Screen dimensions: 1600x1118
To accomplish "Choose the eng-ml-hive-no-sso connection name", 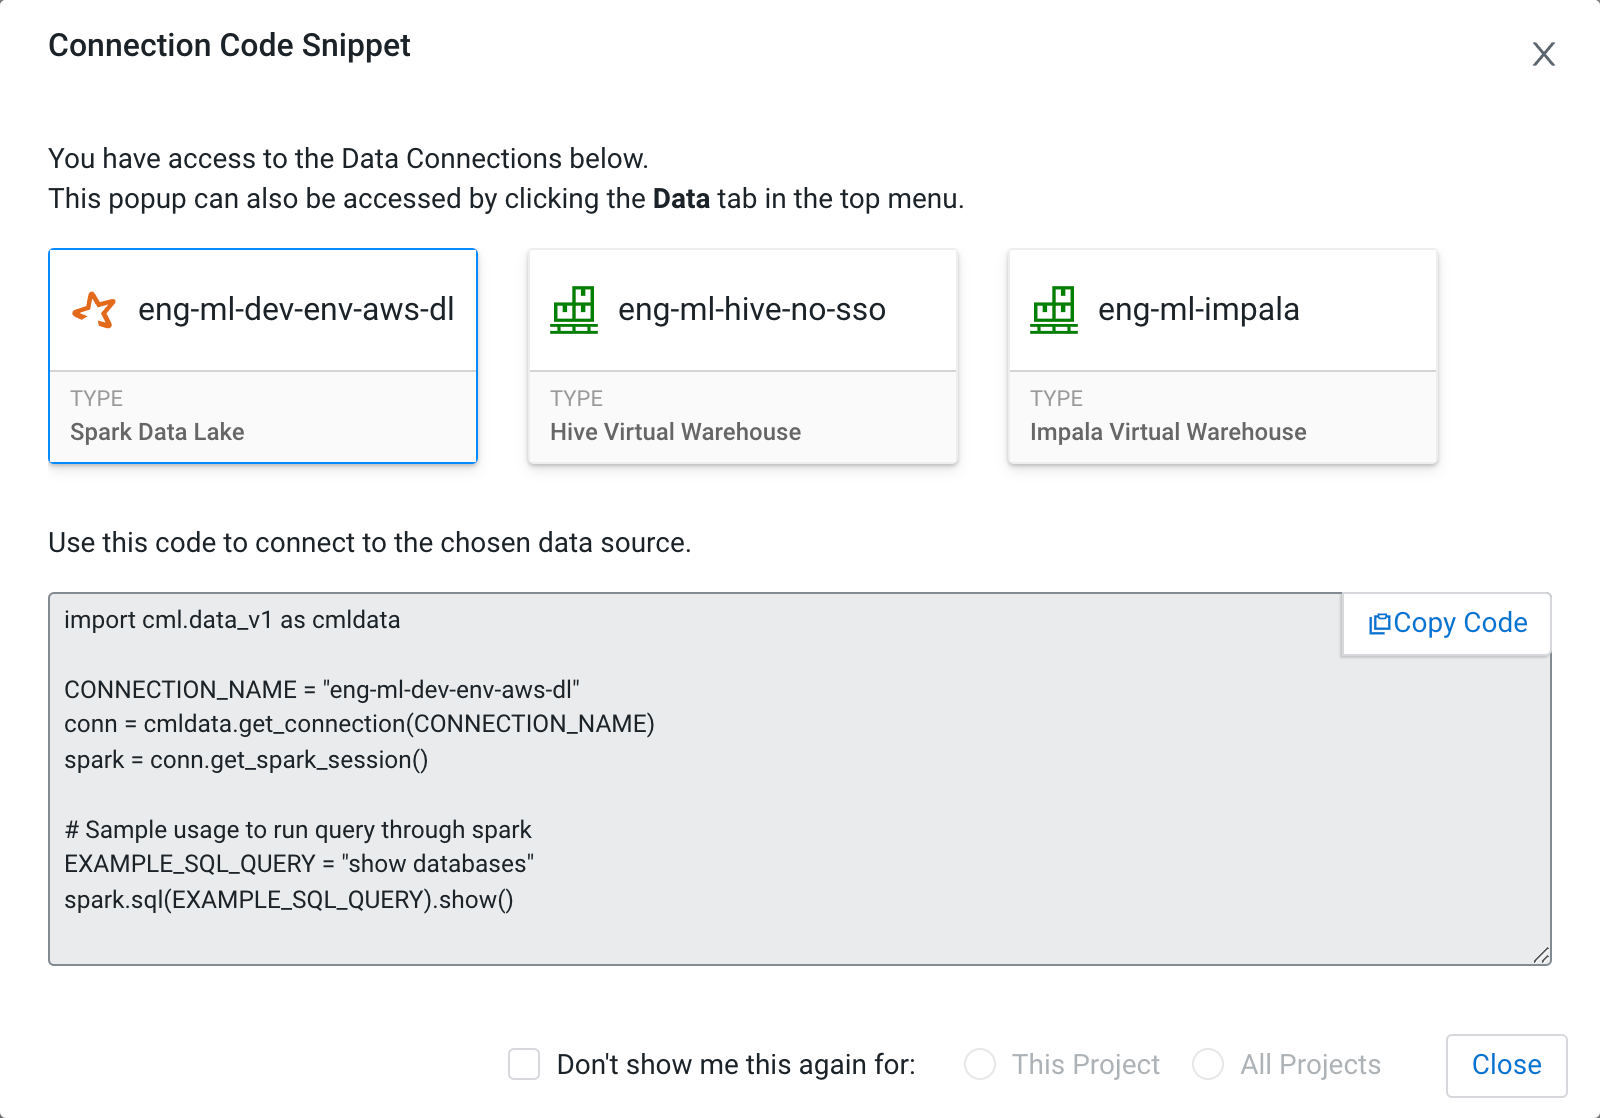I will coord(752,310).
